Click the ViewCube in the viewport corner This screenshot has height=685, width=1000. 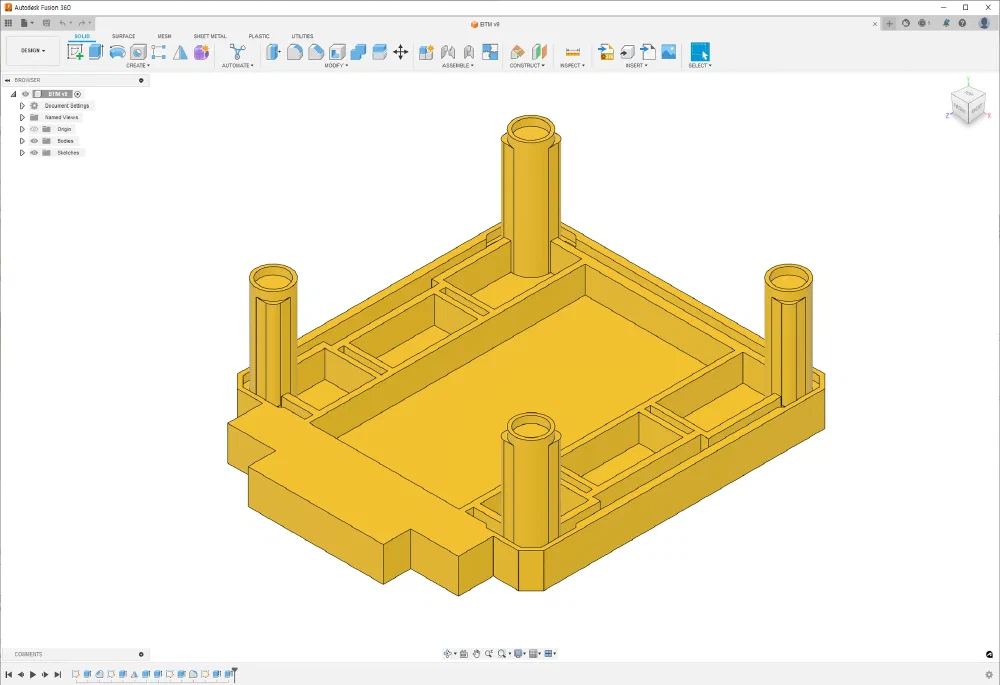pyautogui.click(x=967, y=105)
